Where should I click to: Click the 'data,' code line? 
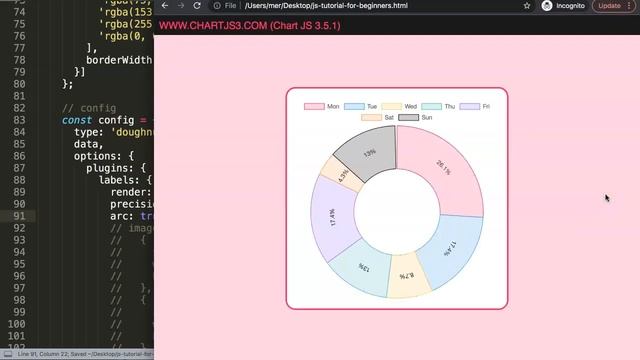[89, 144]
